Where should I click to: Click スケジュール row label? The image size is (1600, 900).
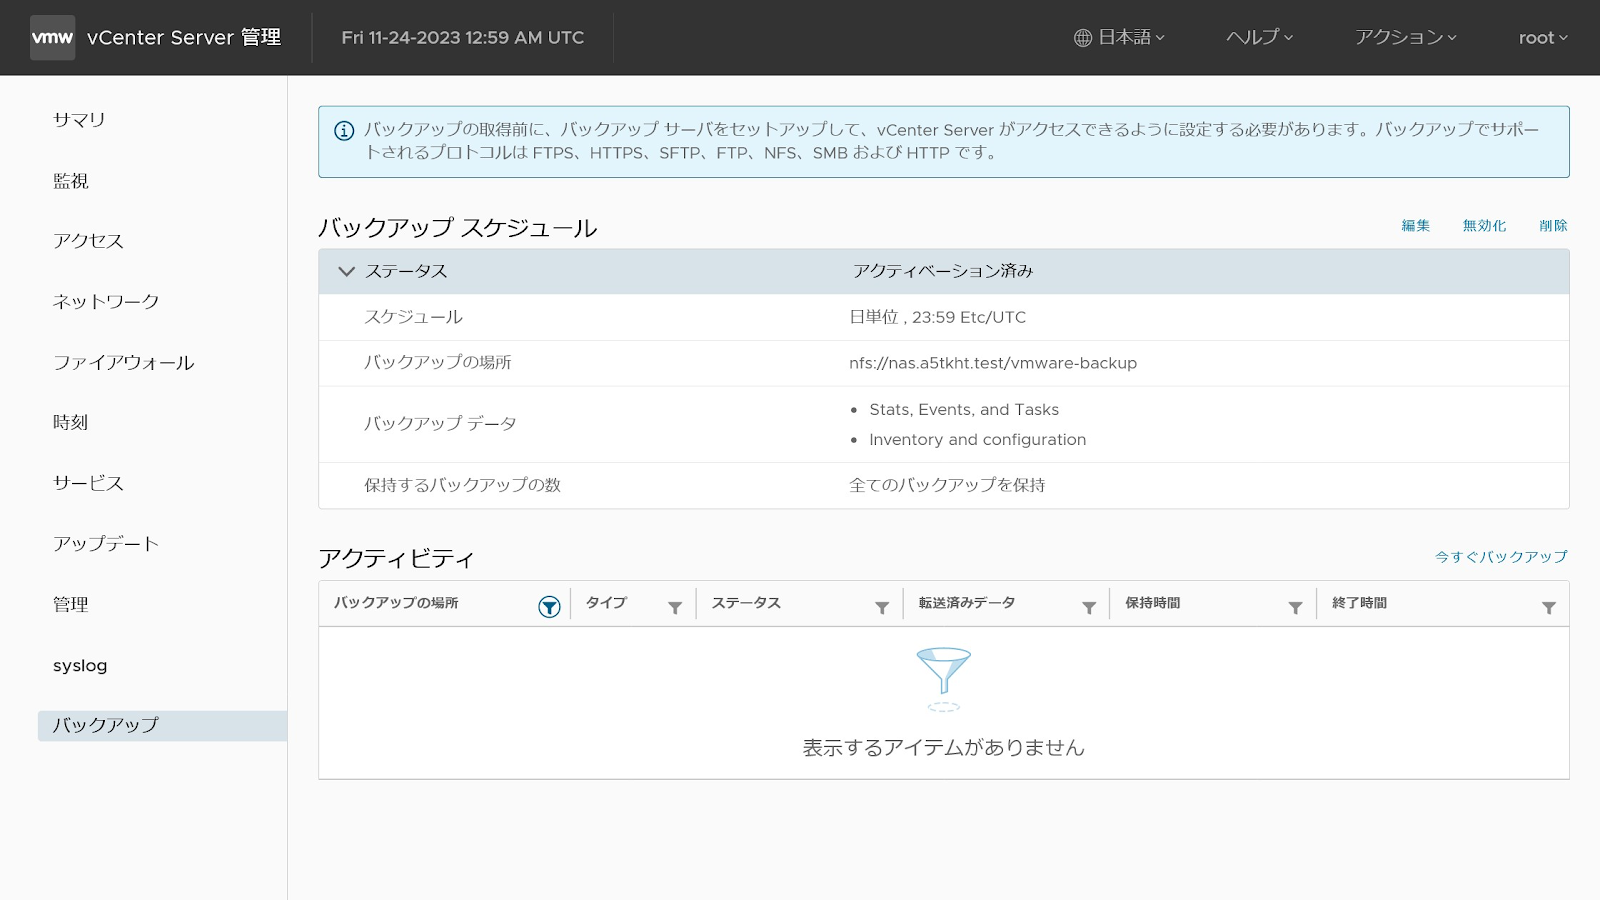pos(413,317)
